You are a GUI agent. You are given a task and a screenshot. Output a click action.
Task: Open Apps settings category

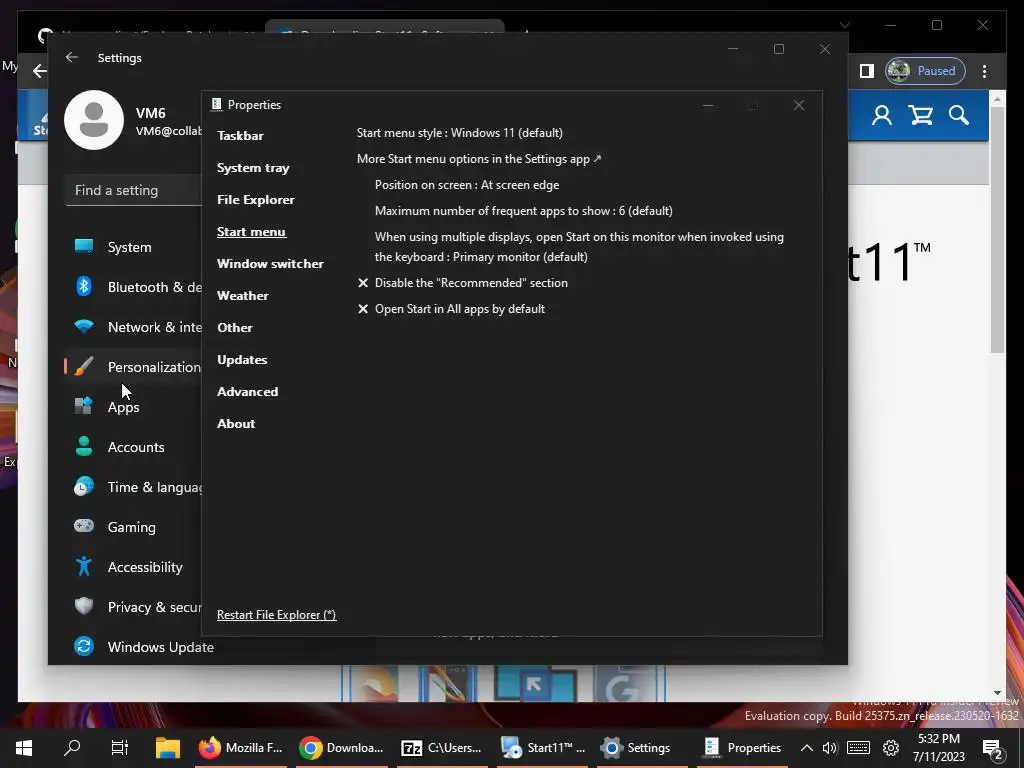[133, 407]
